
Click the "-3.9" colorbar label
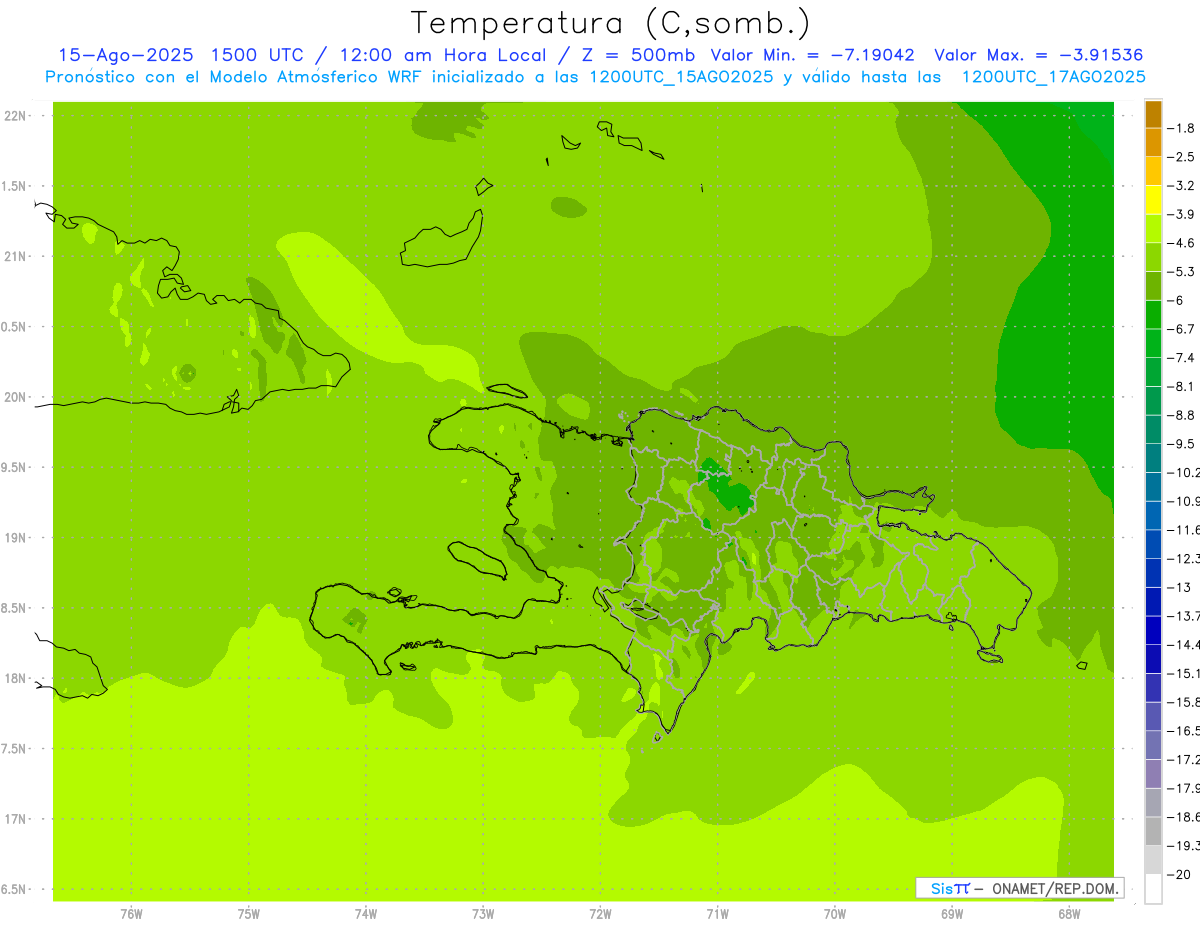(x=1182, y=214)
